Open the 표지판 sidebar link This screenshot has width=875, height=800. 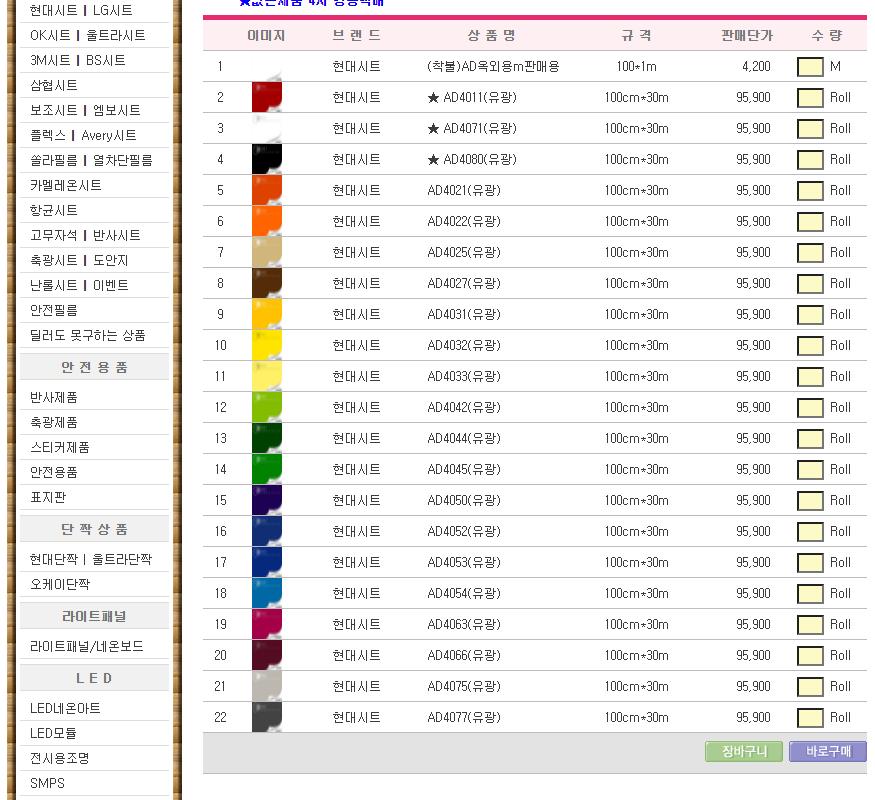click(x=48, y=497)
